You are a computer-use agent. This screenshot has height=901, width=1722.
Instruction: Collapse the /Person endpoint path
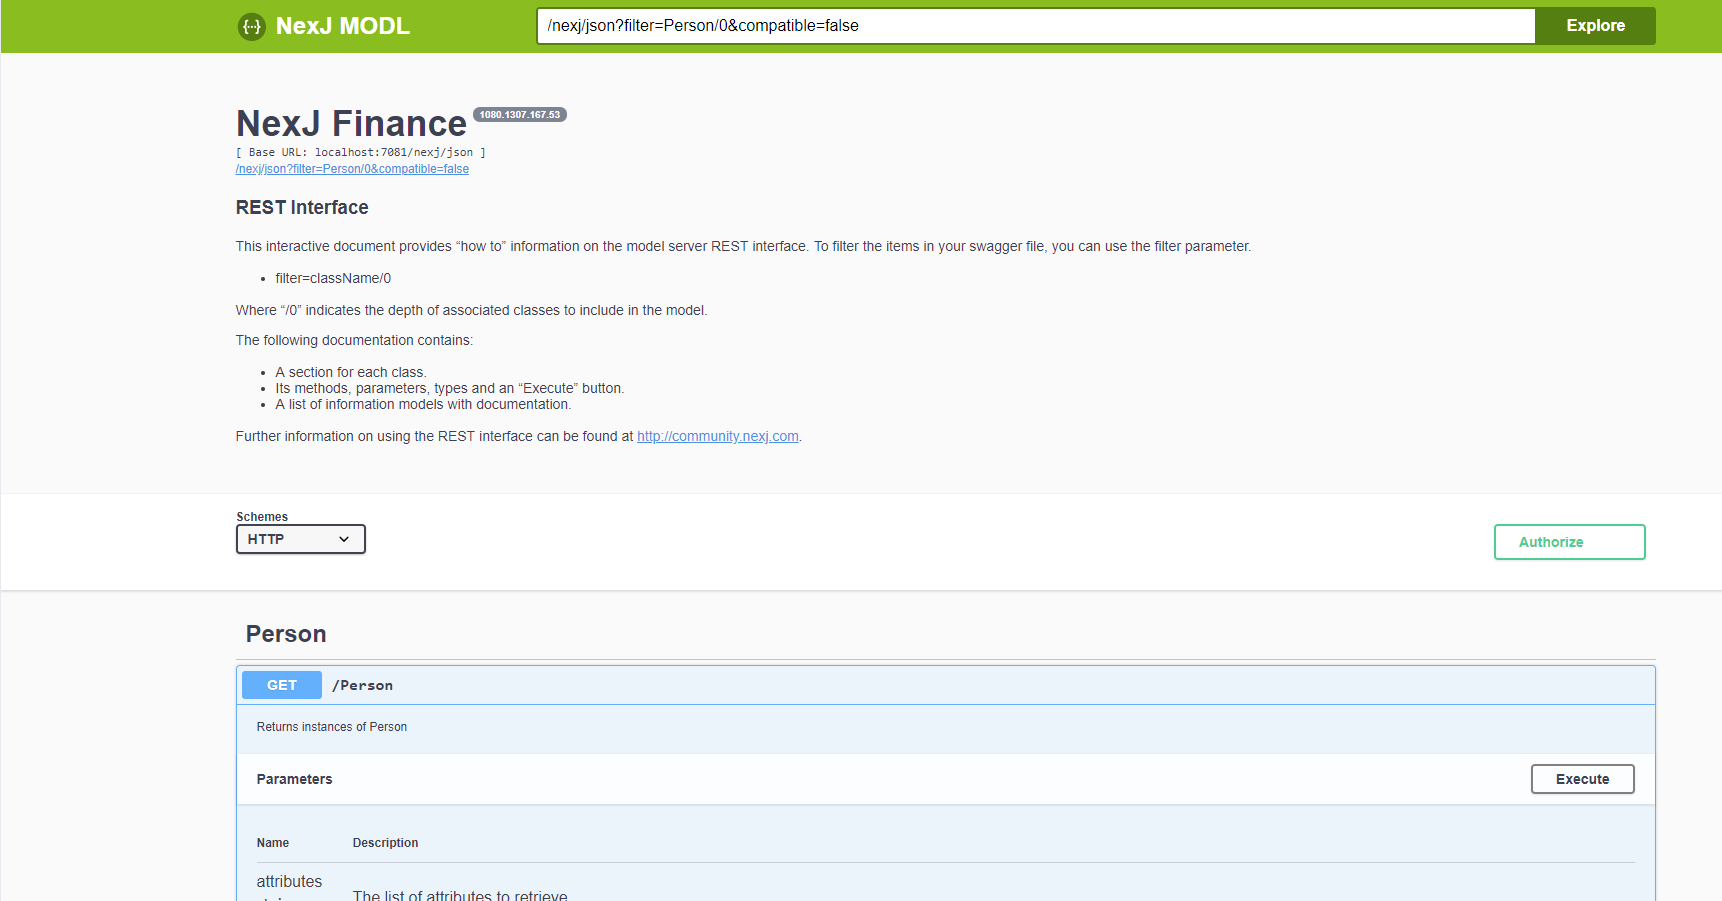click(363, 685)
